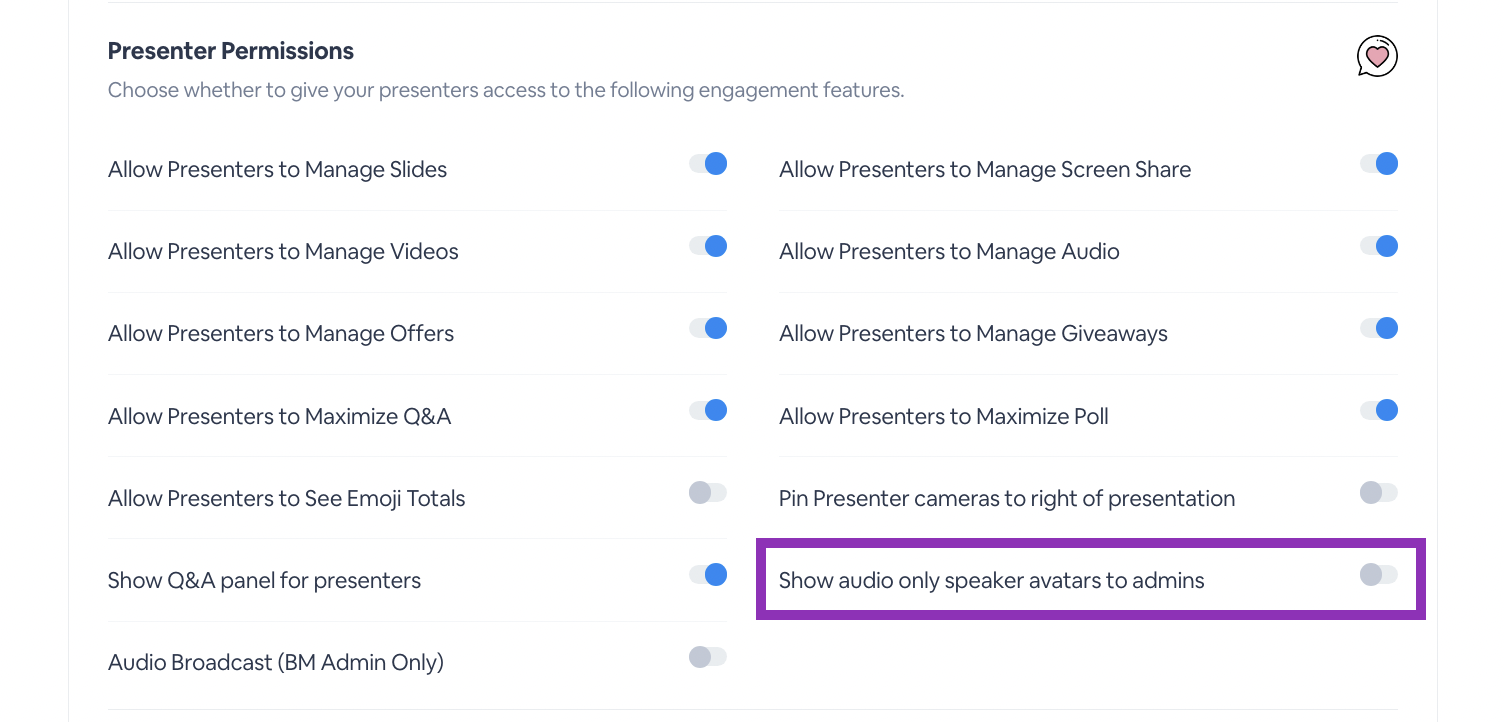The height and width of the screenshot is (722, 1504).
Task: Turn on Audio Broadcast (BM Admin Only)
Action: pyautogui.click(x=708, y=656)
